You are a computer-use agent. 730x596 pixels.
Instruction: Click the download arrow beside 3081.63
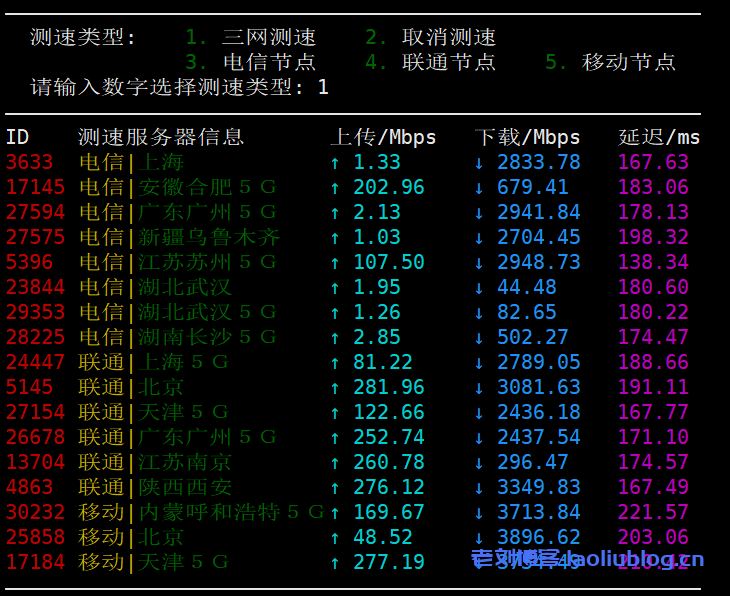point(479,387)
